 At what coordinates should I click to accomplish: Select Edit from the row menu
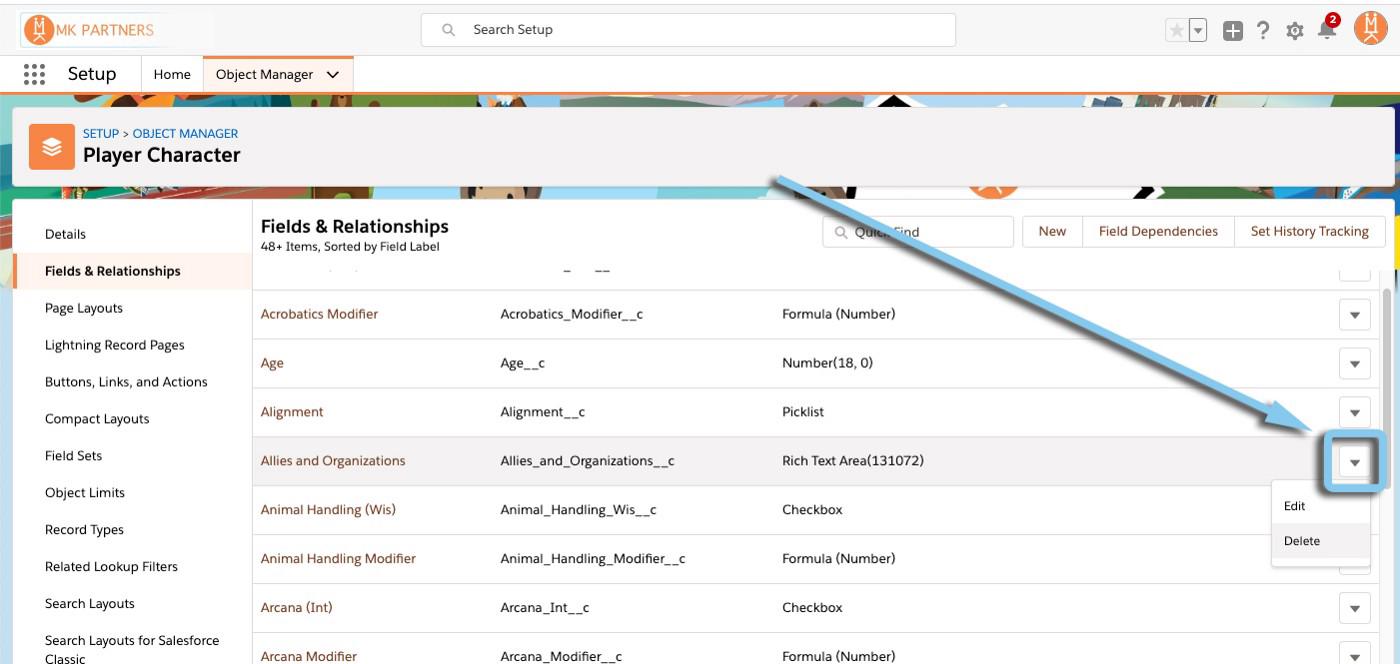1295,506
